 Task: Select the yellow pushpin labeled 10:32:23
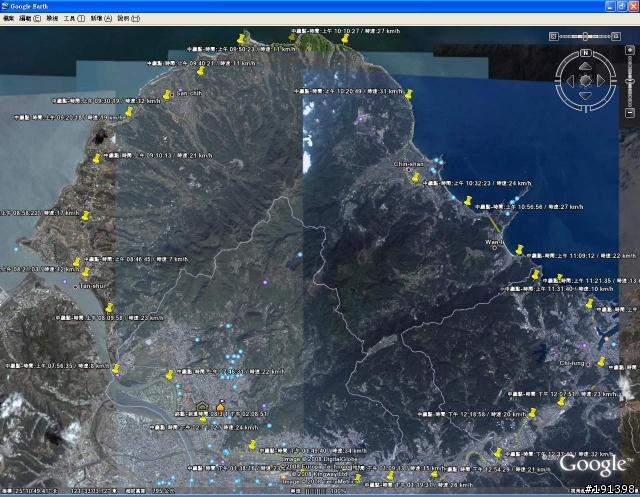click(416, 178)
